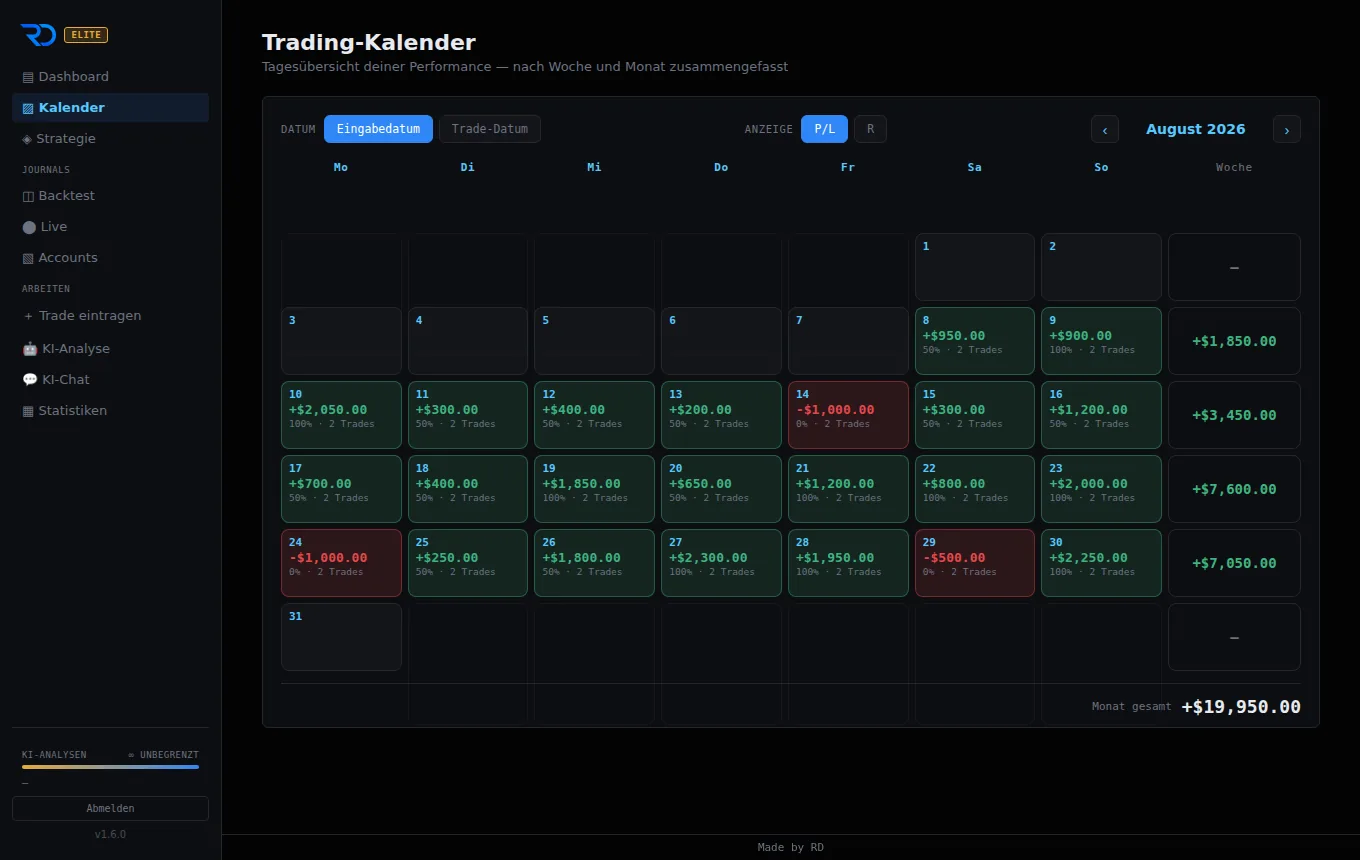Select August 23 showing +$2,000.00
The width and height of the screenshot is (1360, 860).
pyautogui.click(x=1101, y=489)
